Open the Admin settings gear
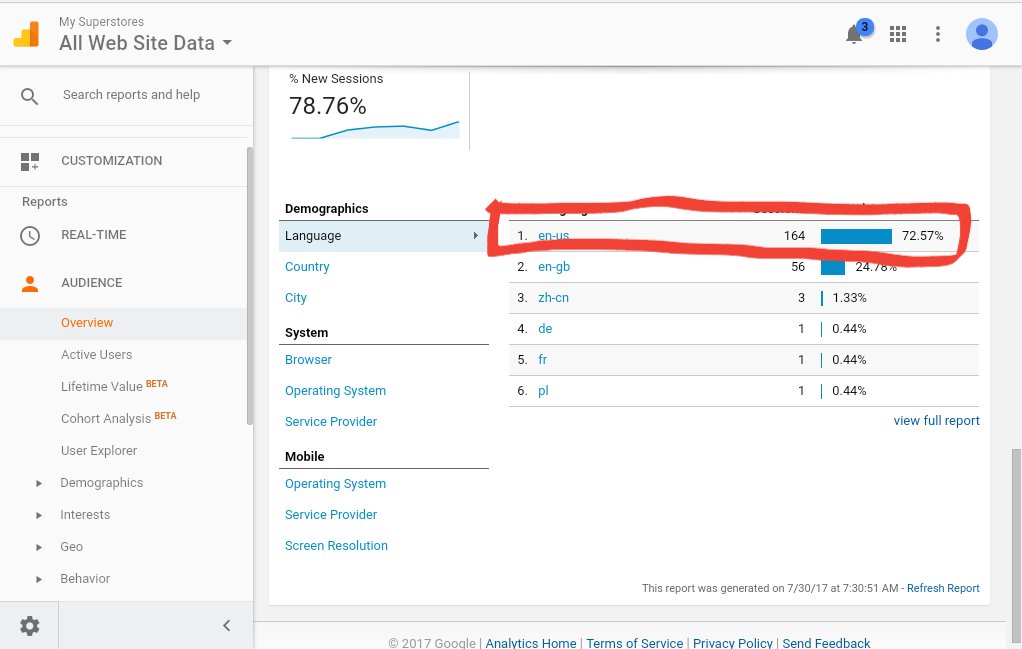Image resolution: width=1022 pixels, height=649 pixels. click(29, 626)
